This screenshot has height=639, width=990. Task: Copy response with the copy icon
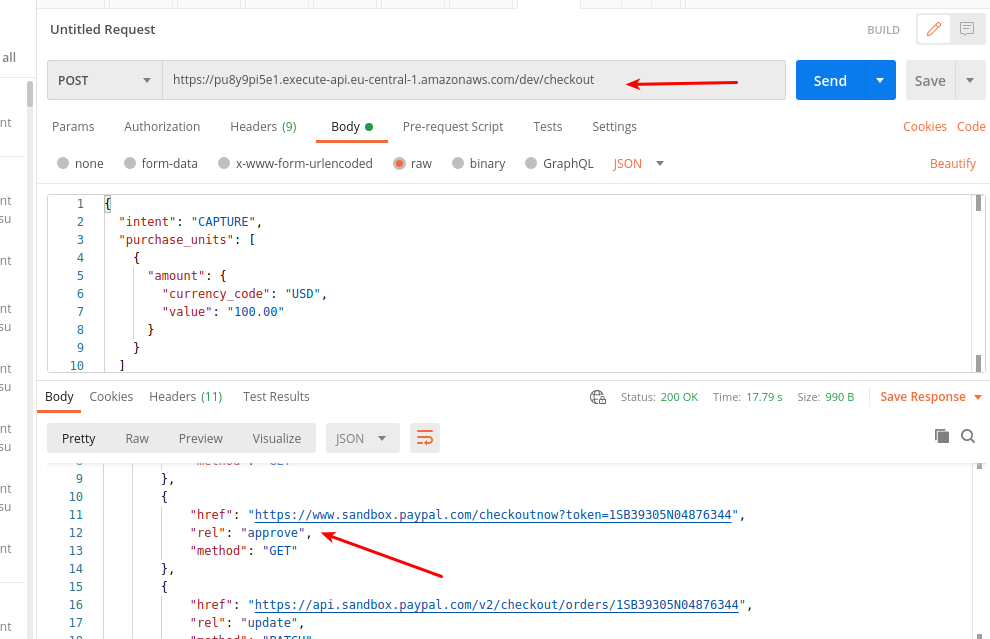[x=941, y=436]
